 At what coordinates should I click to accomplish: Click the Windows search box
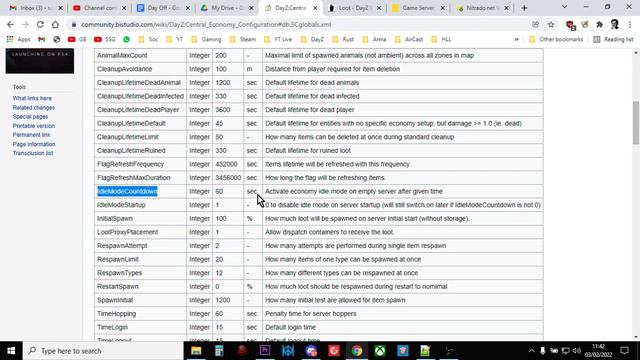click(x=104, y=351)
